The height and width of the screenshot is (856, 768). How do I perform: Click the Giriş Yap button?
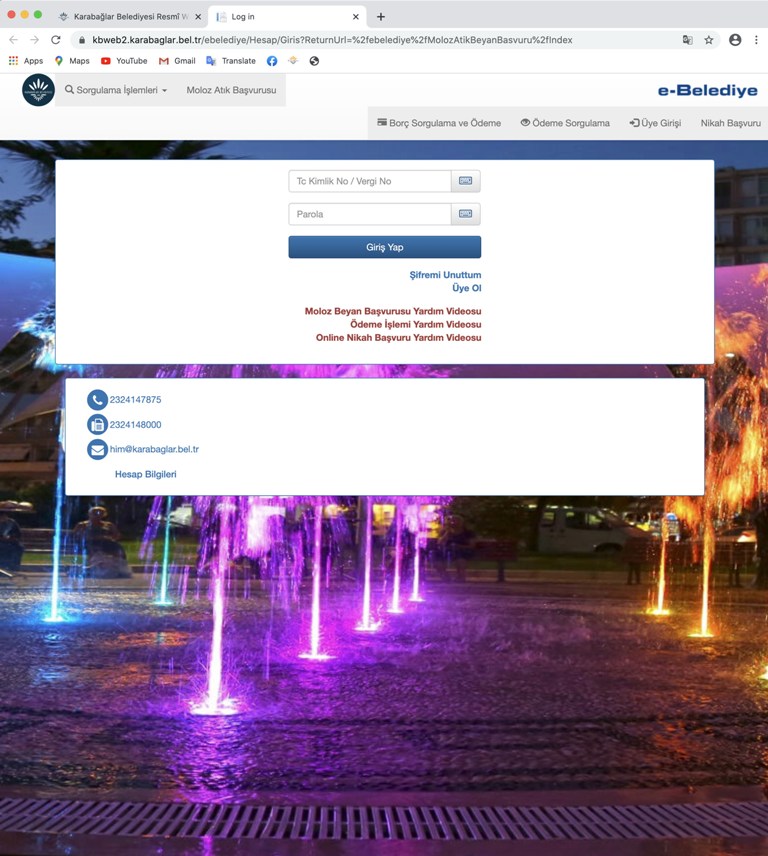click(x=385, y=247)
